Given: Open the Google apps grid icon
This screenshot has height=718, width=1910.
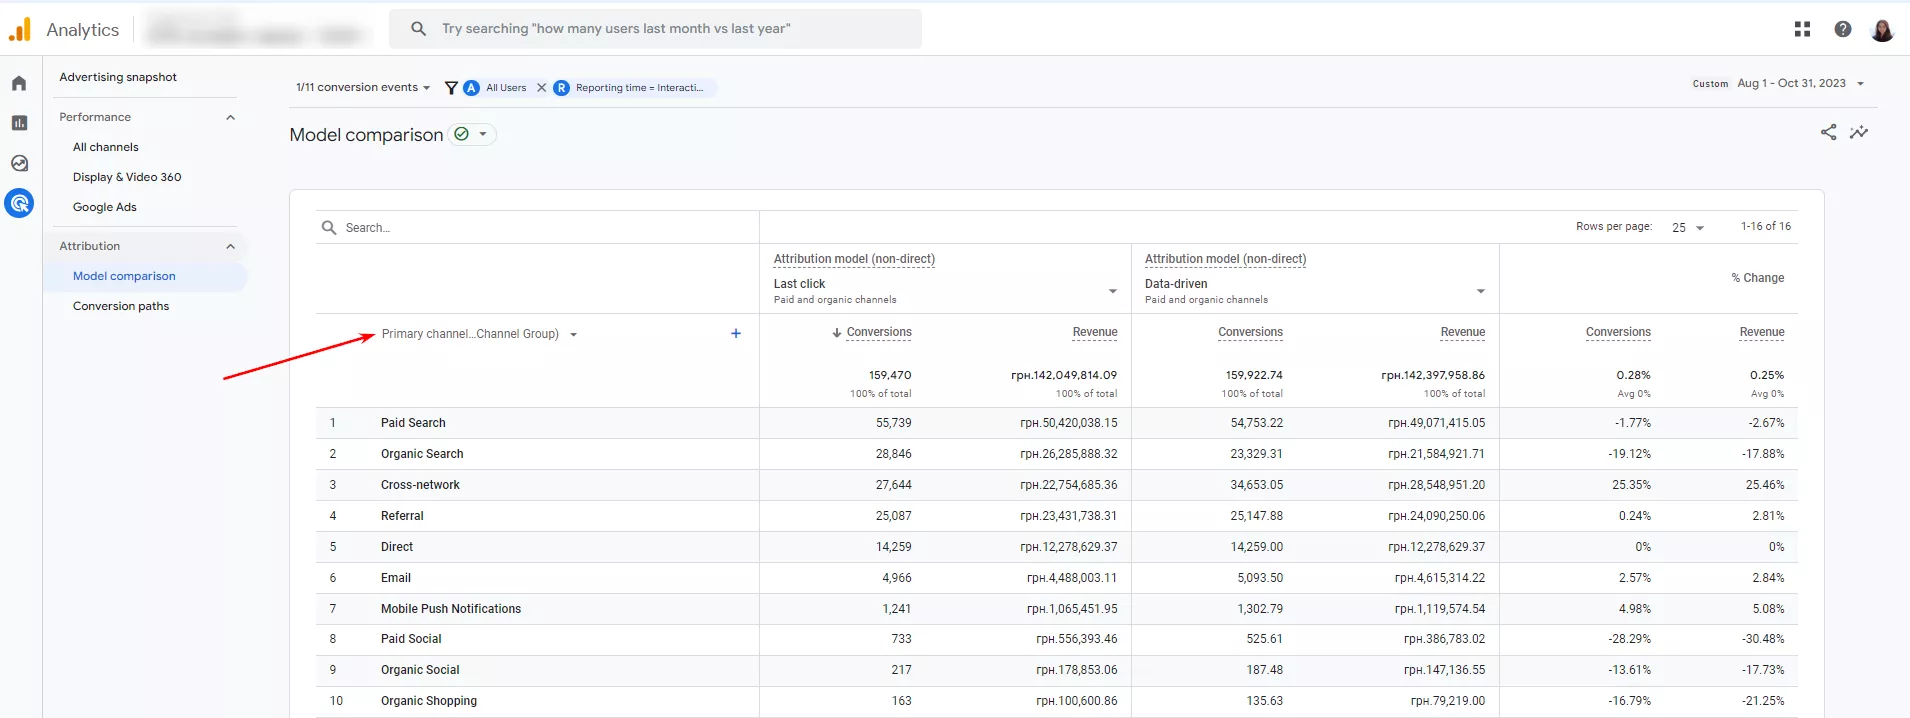Looking at the screenshot, I should [1802, 29].
